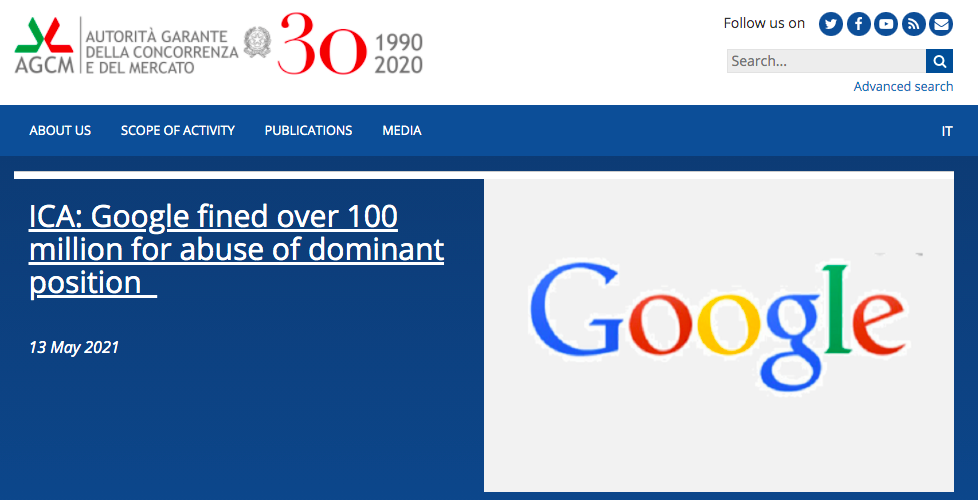Click the email envelope icon
The width and height of the screenshot is (978, 500).
pyautogui.click(x=941, y=24)
